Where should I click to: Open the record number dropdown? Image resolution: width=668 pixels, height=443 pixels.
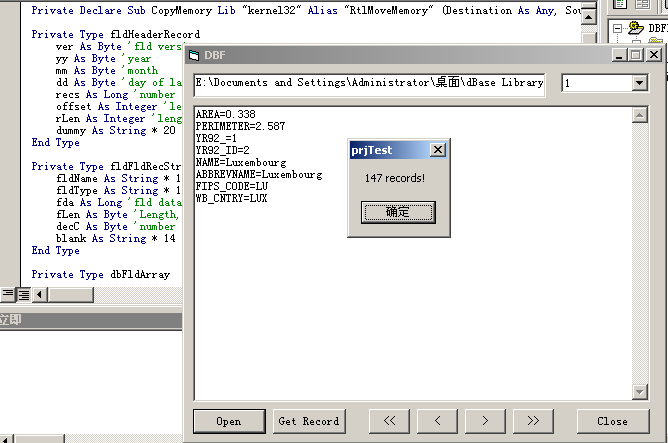coord(639,84)
